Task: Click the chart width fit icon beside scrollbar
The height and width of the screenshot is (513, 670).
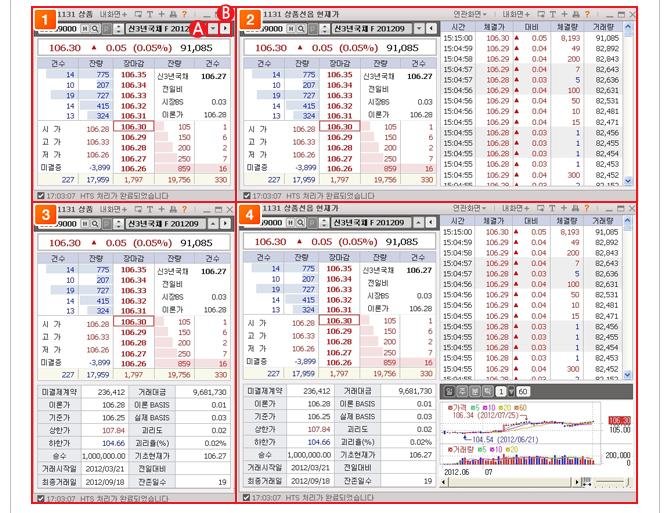Action: click(587, 482)
